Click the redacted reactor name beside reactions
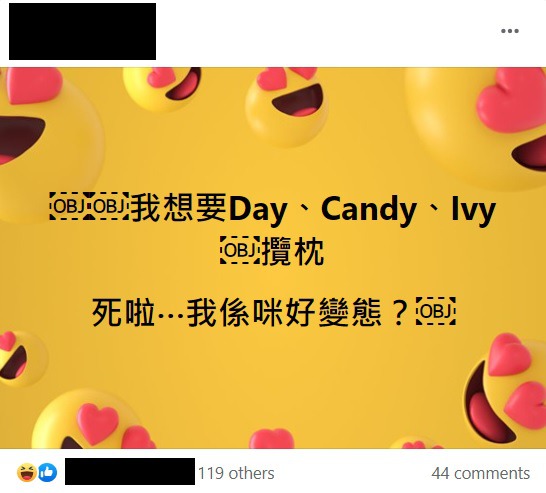 [x=130, y=471]
